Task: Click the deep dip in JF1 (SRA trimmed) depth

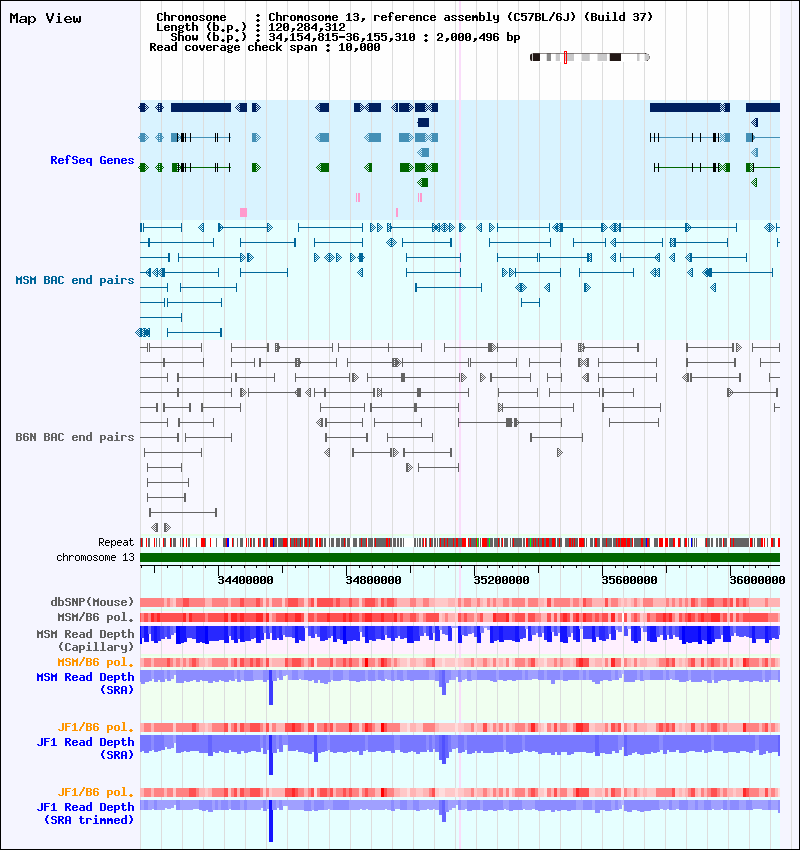Action: click(271, 821)
